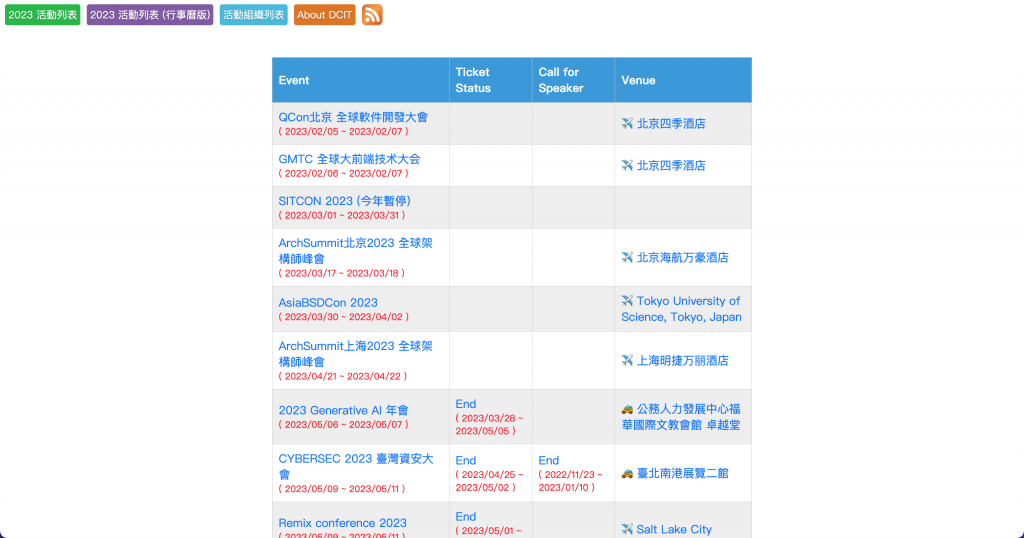Click airplane icon beside 北京海航万豪酒店
This screenshot has width=1024, height=538.
coord(627,257)
